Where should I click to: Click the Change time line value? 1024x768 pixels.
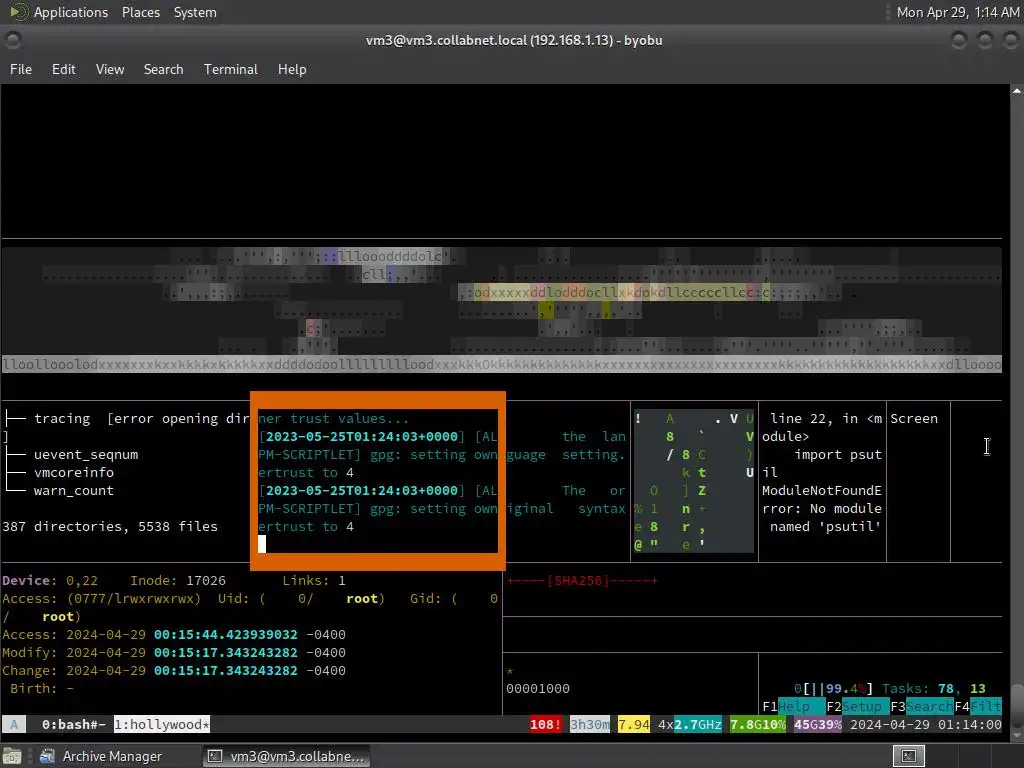(x=225, y=670)
